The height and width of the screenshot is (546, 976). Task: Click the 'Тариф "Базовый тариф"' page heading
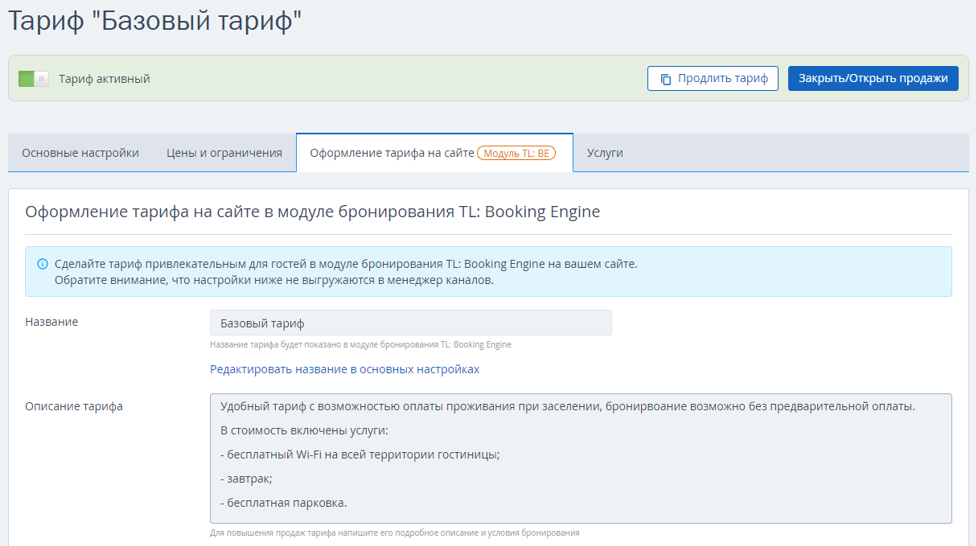[154, 21]
